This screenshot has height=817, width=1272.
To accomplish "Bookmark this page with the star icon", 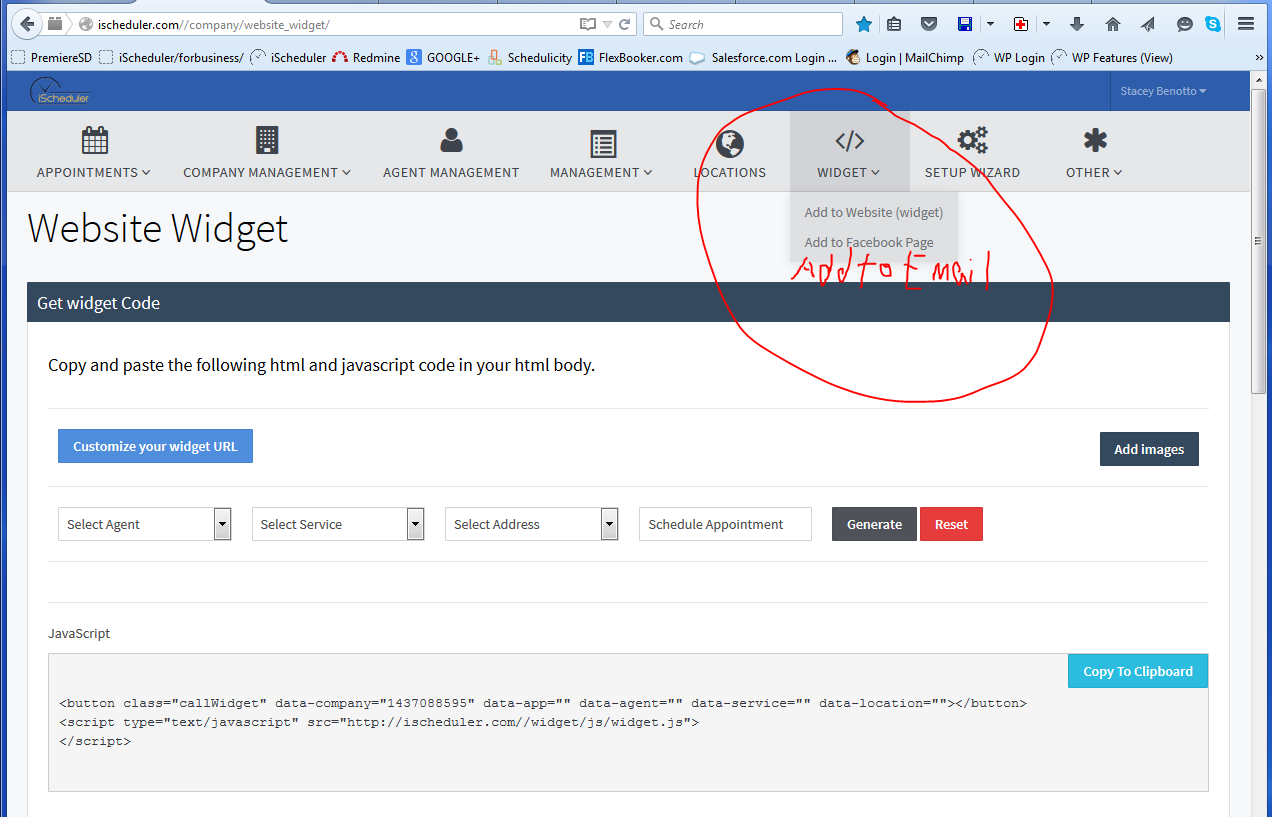I will (864, 24).
